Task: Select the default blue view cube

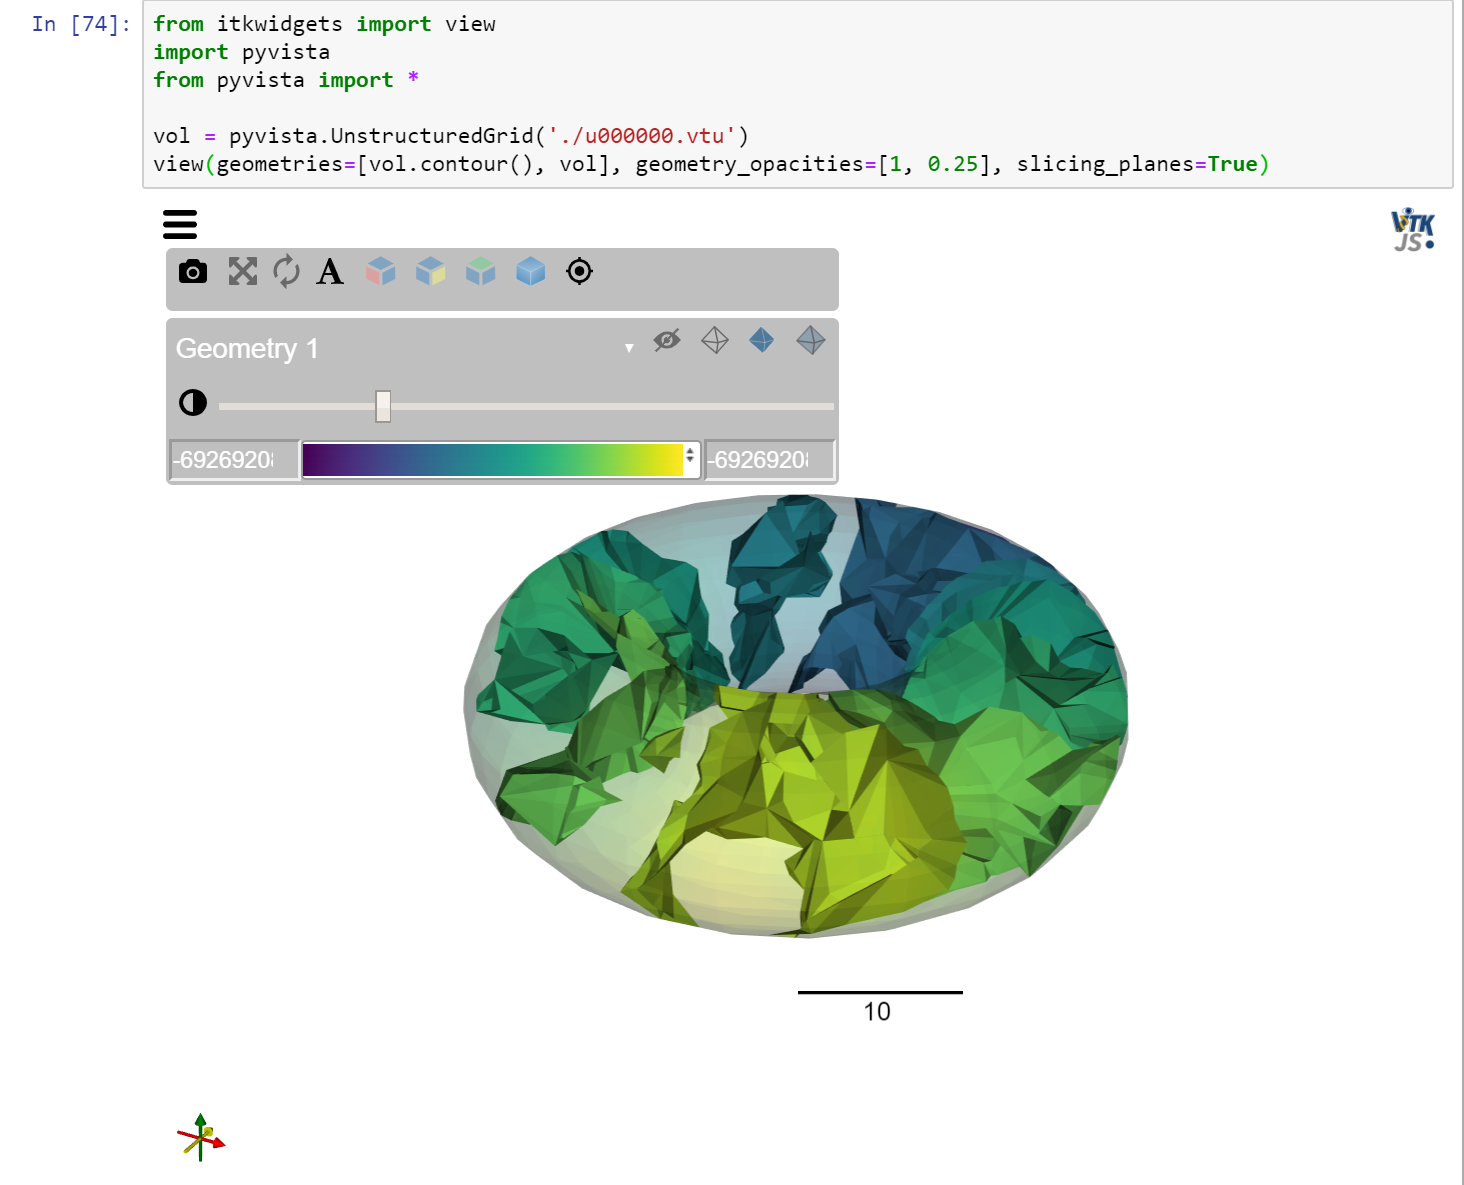Action: click(x=530, y=271)
